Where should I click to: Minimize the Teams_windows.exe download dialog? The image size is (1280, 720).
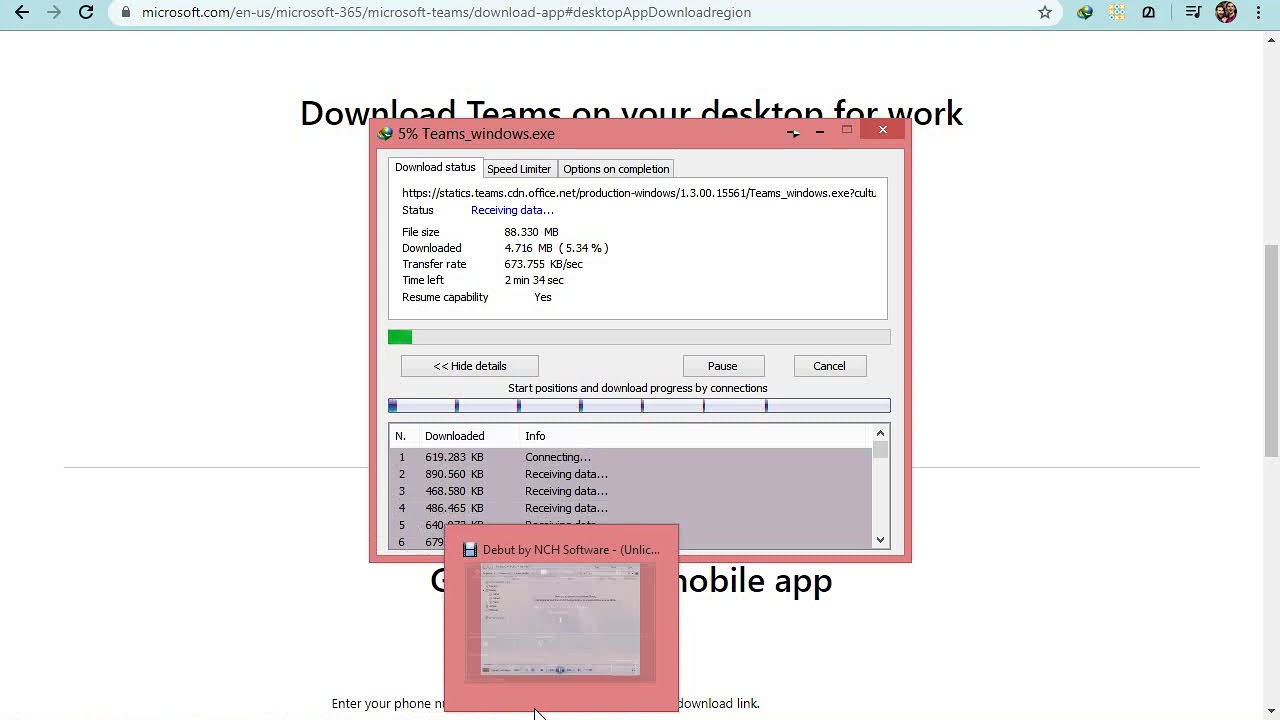(820, 131)
